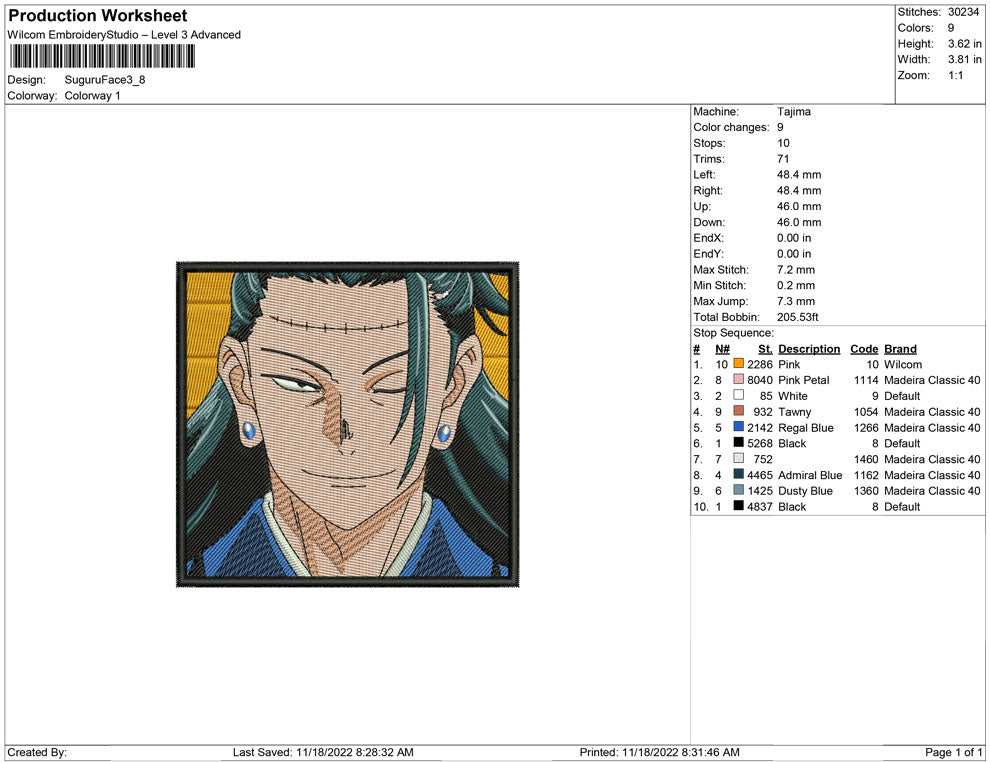Select the Admiral Blue color swatch, row 8

click(738, 474)
